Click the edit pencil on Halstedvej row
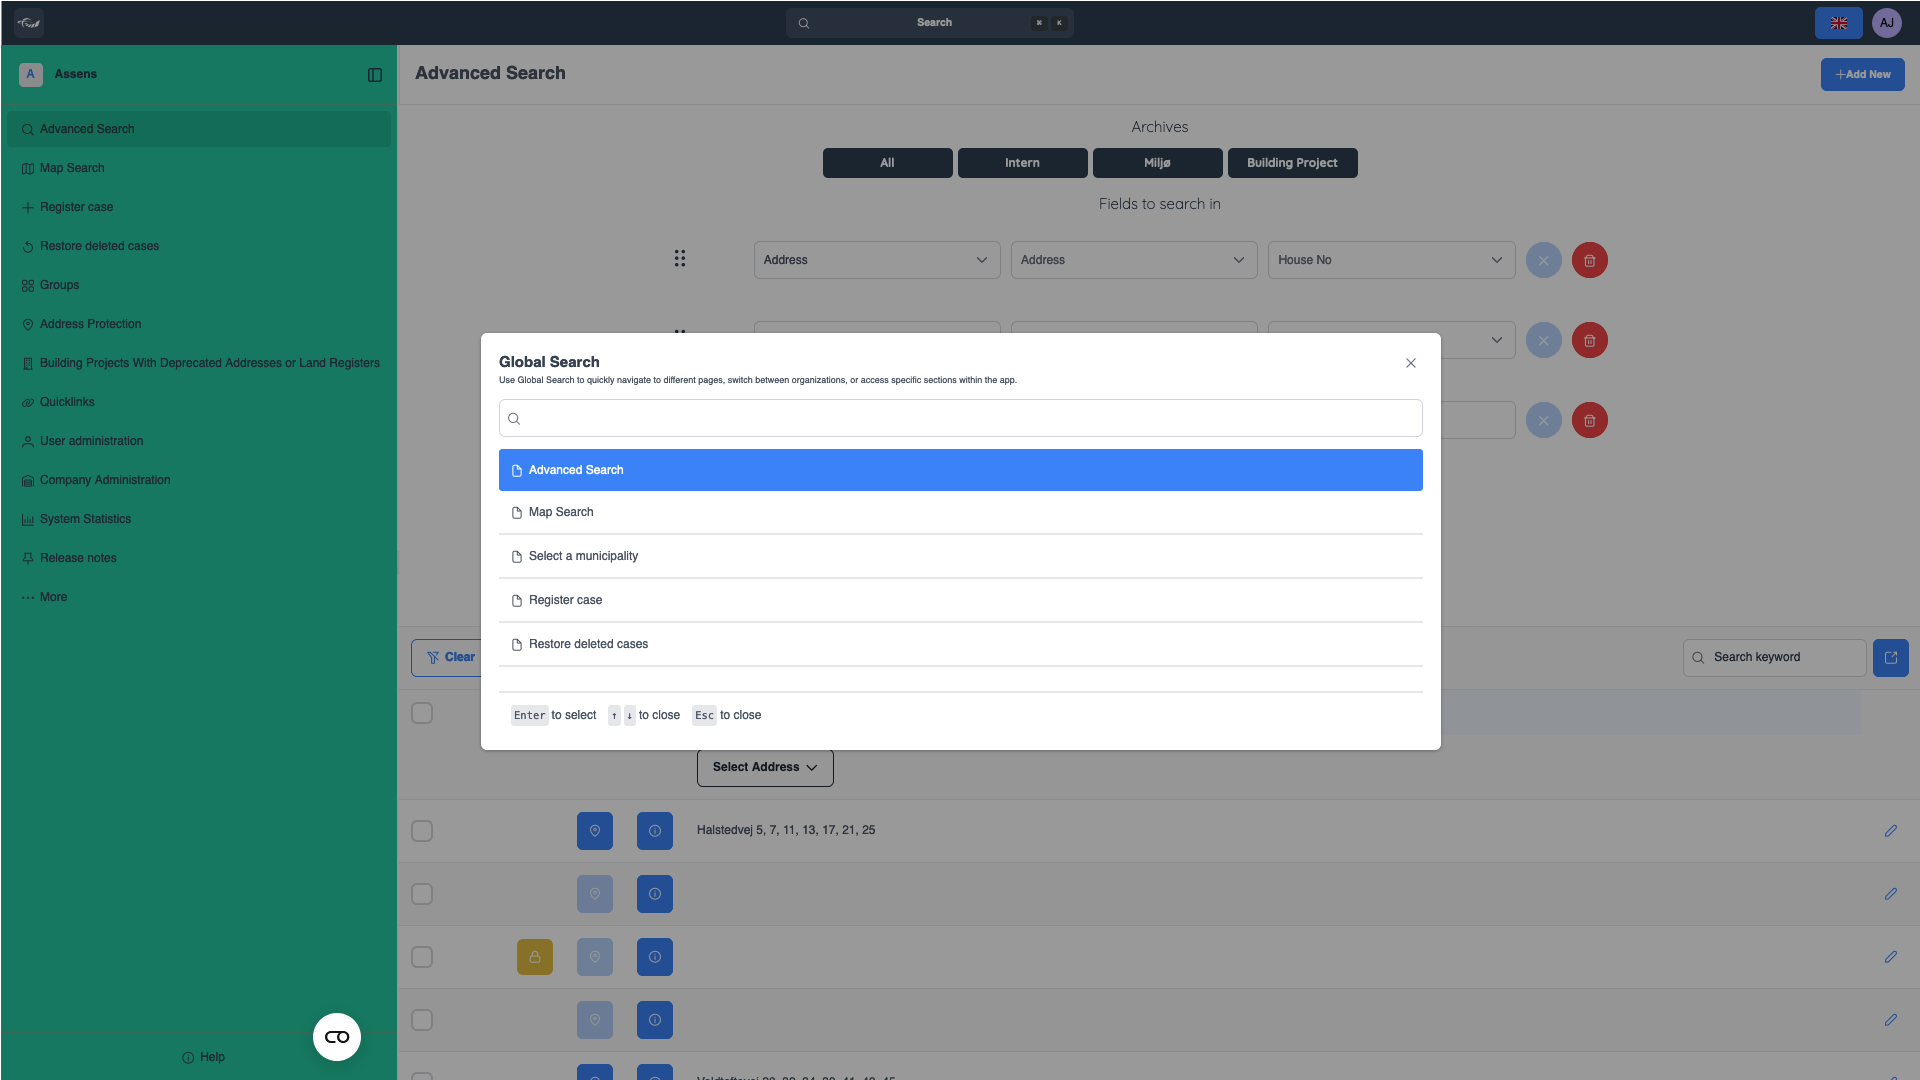This screenshot has width=1920, height=1080. tap(1890, 831)
